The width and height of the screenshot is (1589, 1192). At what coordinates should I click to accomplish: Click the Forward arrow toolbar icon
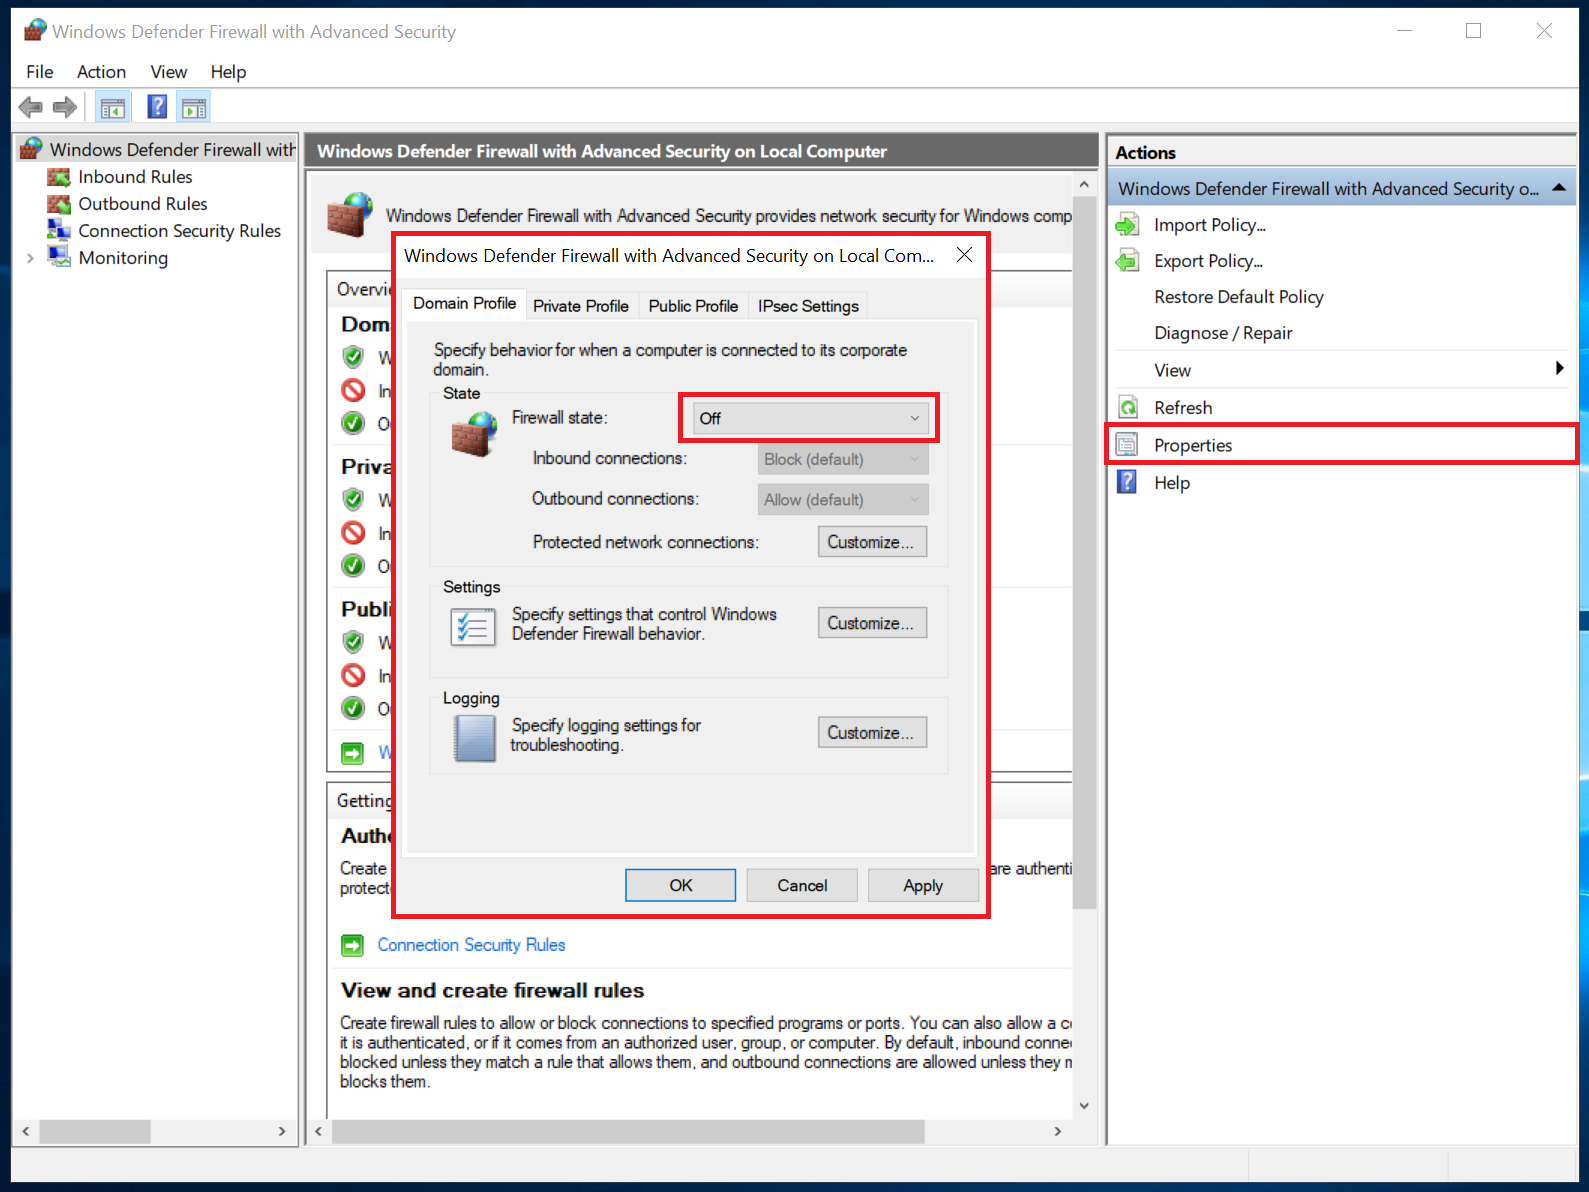65,106
